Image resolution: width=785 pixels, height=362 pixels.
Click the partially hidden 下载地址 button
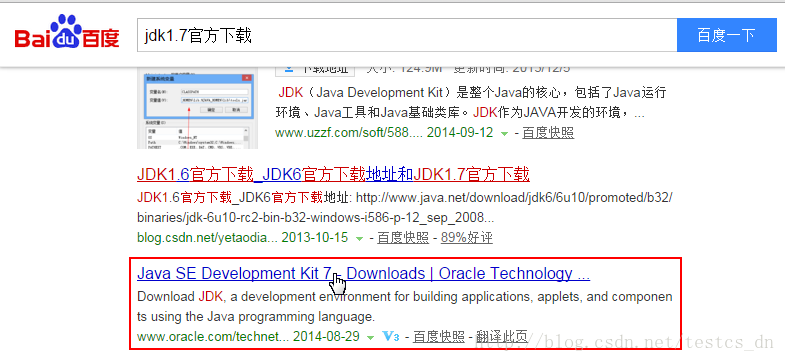coord(315,71)
